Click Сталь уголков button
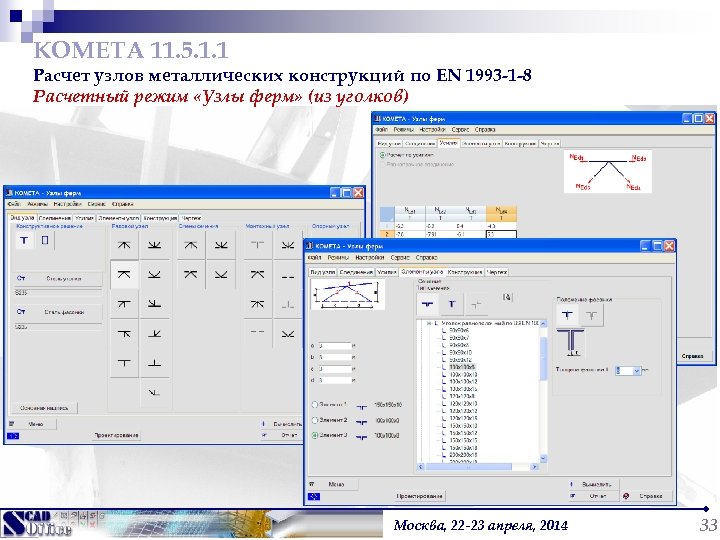The height and width of the screenshot is (540, 720). [x=59, y=279]
